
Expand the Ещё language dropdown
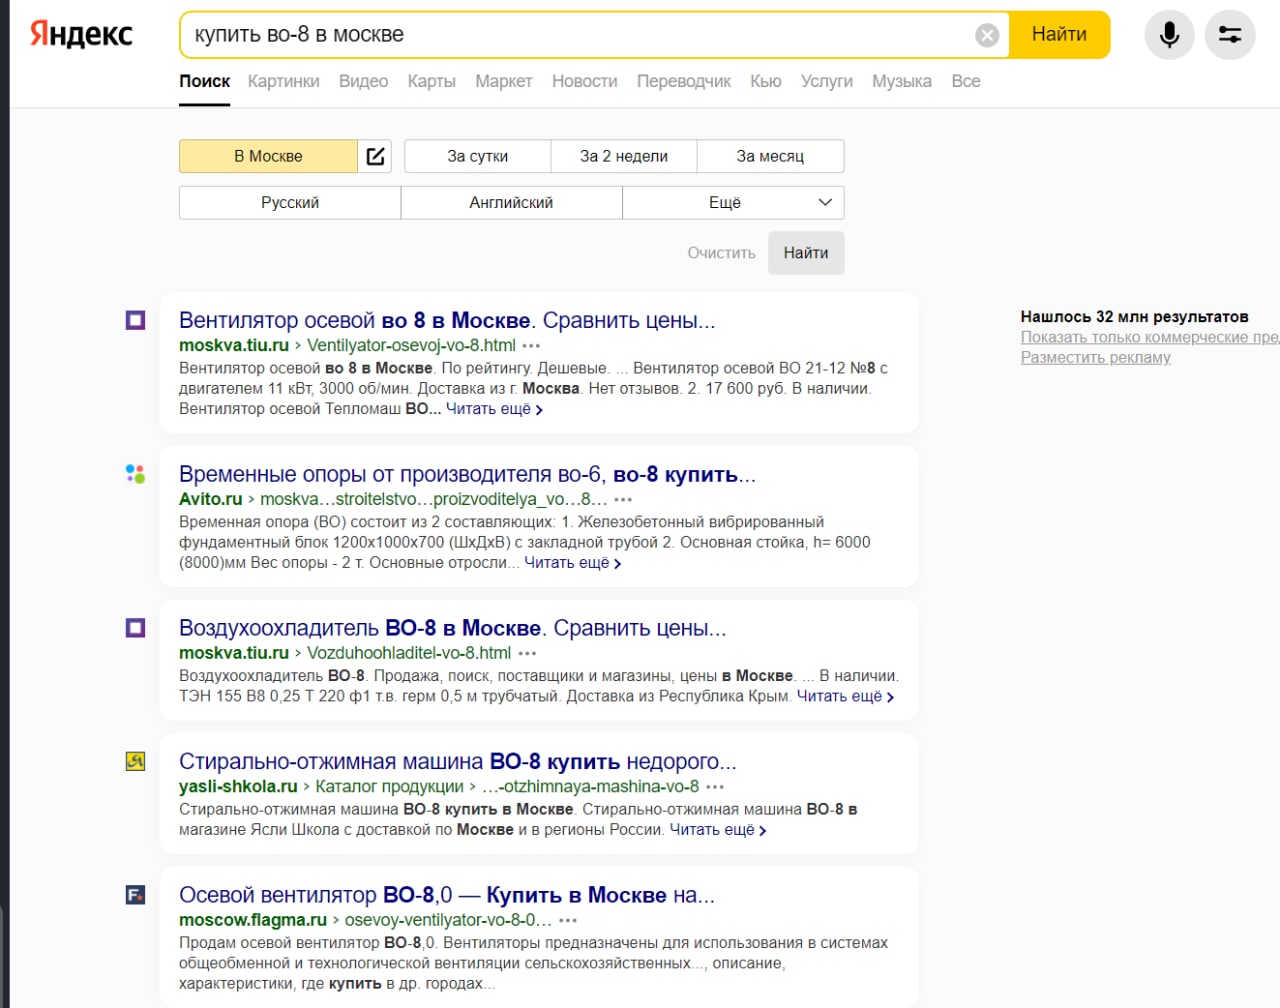[x=733, y=202]
